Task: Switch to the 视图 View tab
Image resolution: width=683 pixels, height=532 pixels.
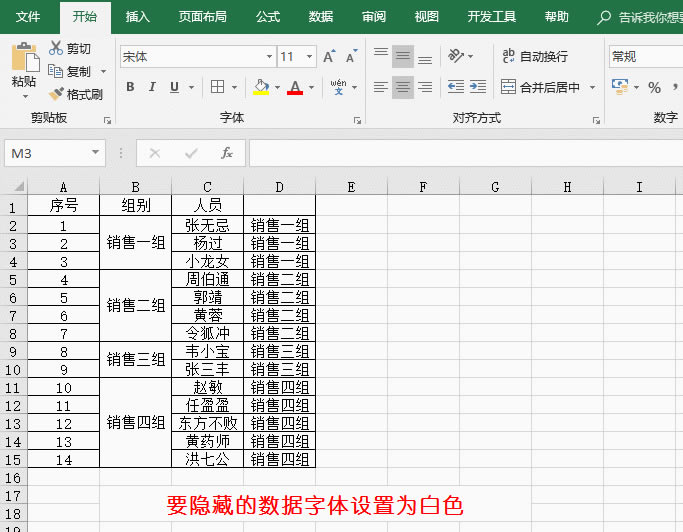Action: pos(426,17)
